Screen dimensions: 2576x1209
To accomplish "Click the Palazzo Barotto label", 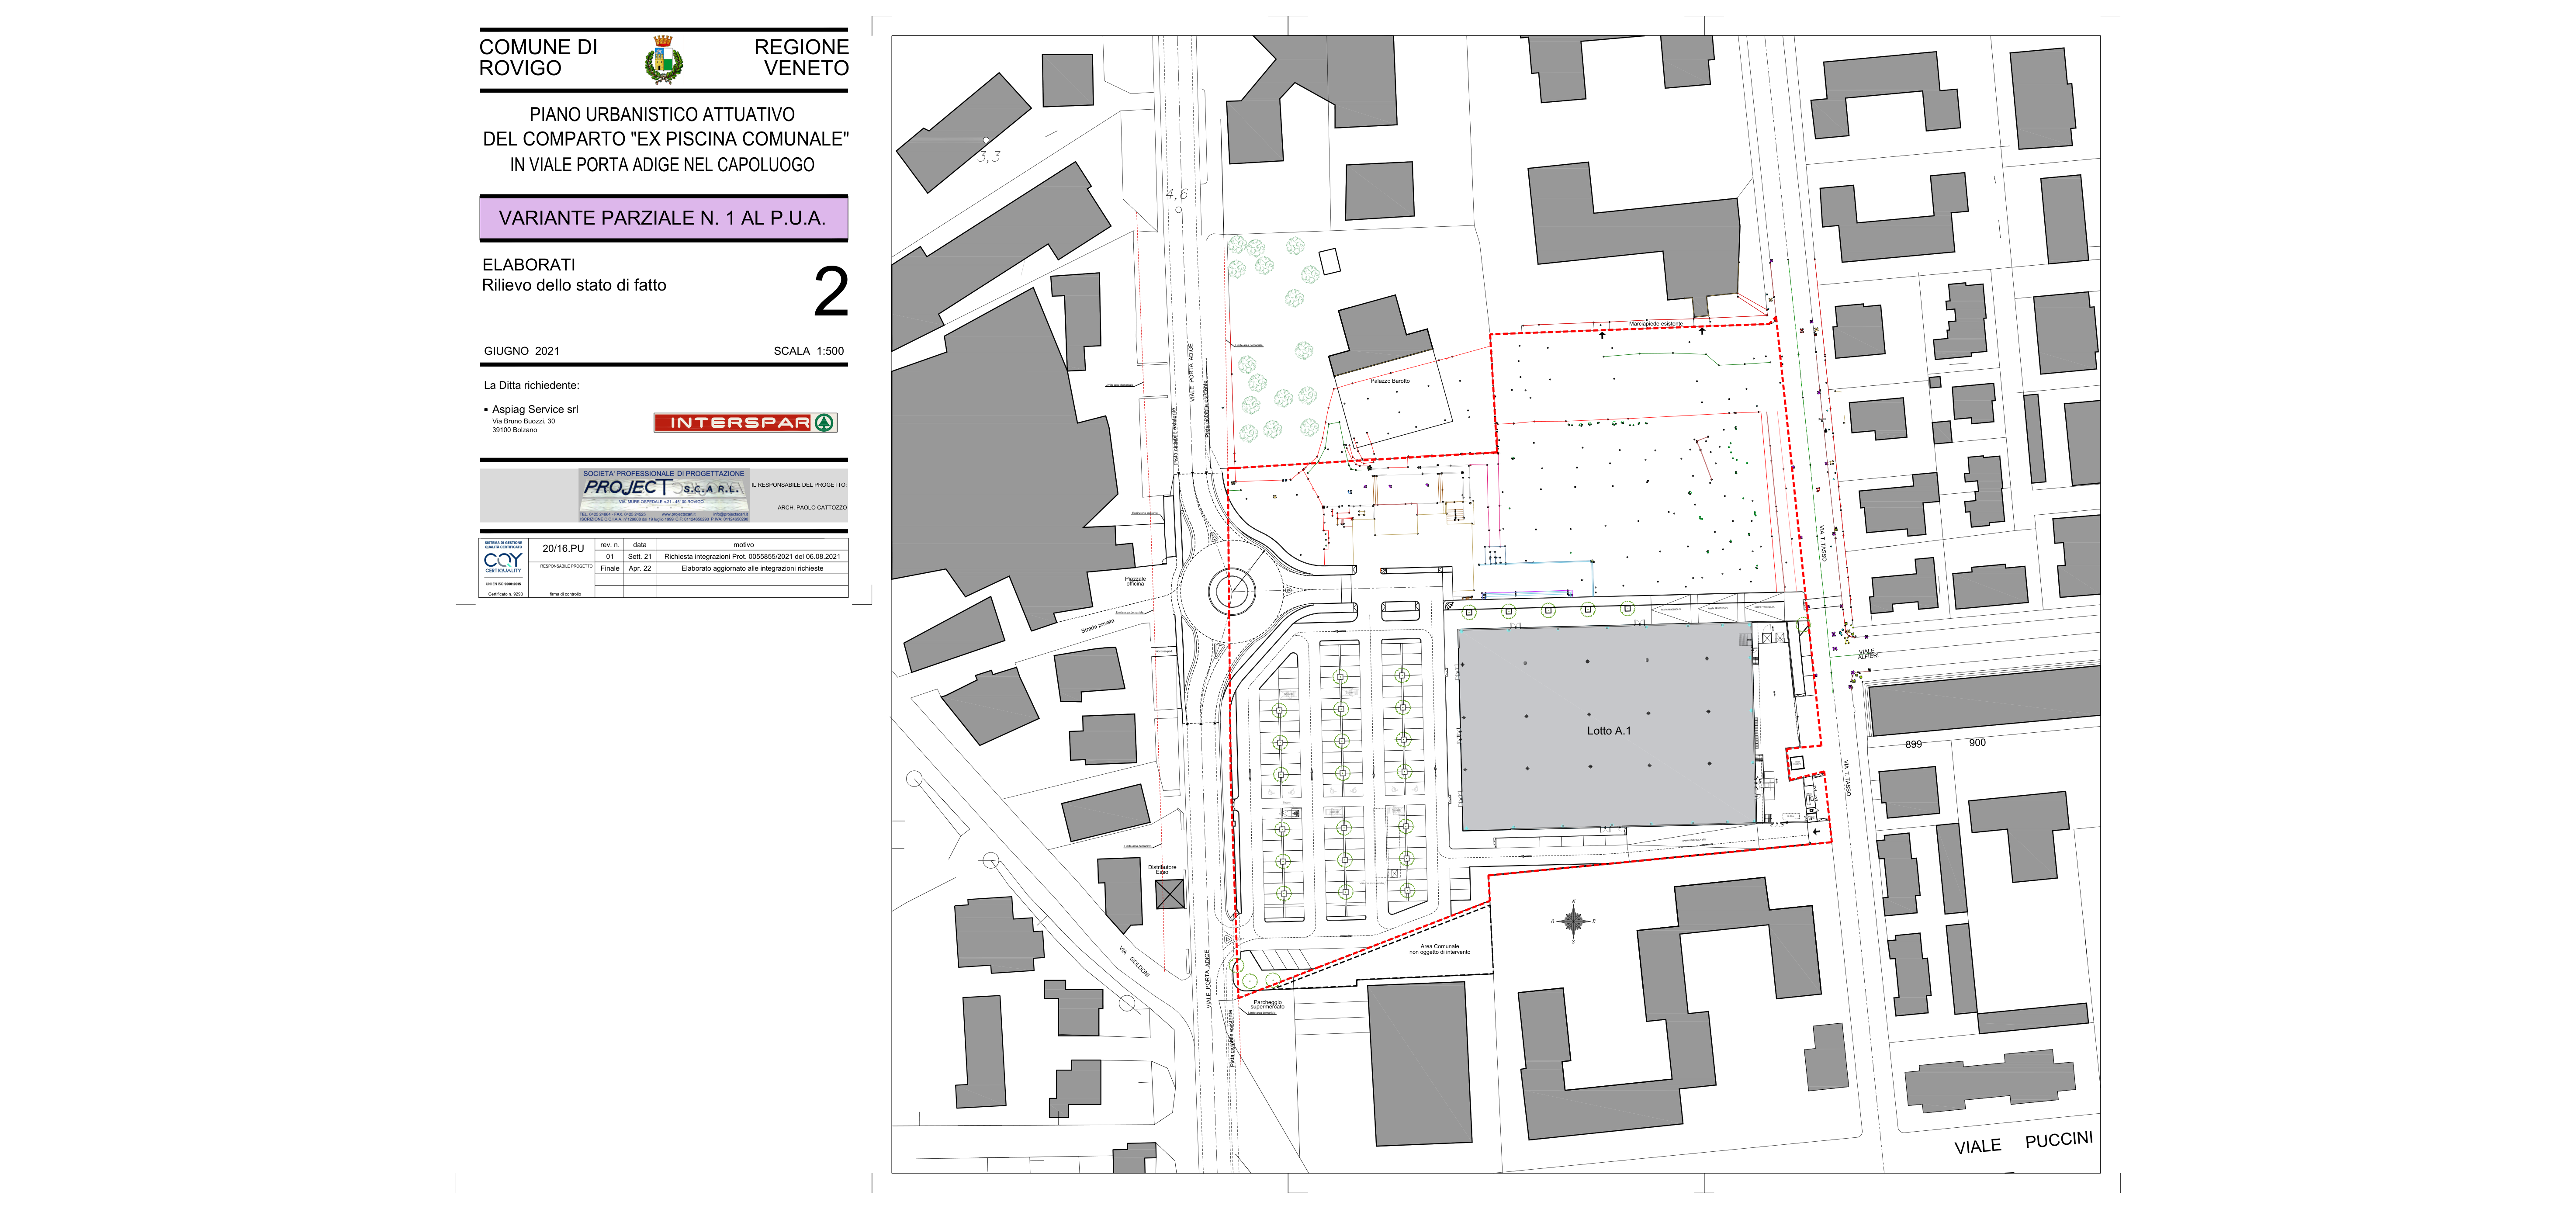I will [1389, 381].
